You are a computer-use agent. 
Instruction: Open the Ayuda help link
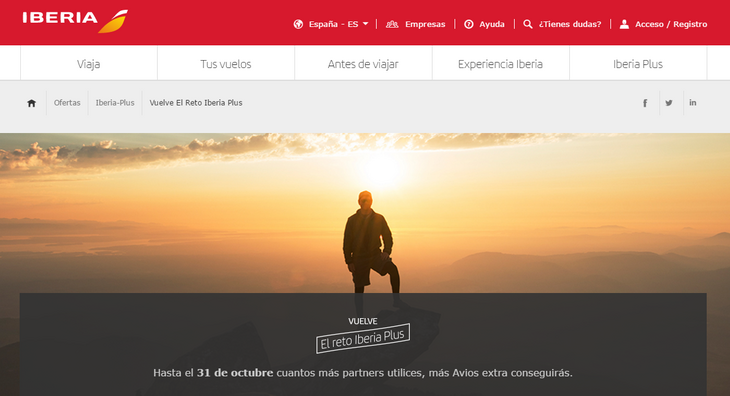tap(492, 24)
